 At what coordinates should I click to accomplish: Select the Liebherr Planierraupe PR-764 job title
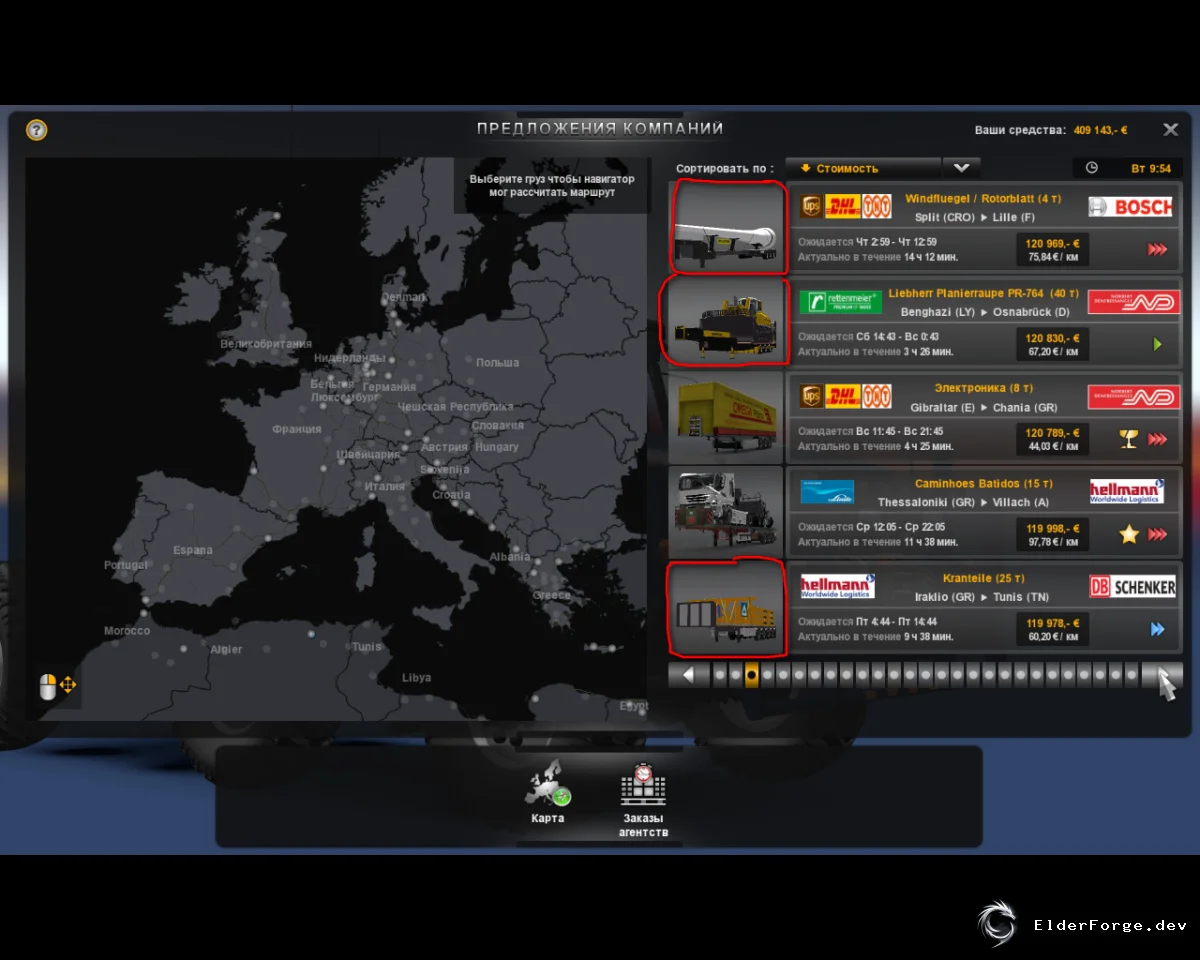(x=983, y=294)
